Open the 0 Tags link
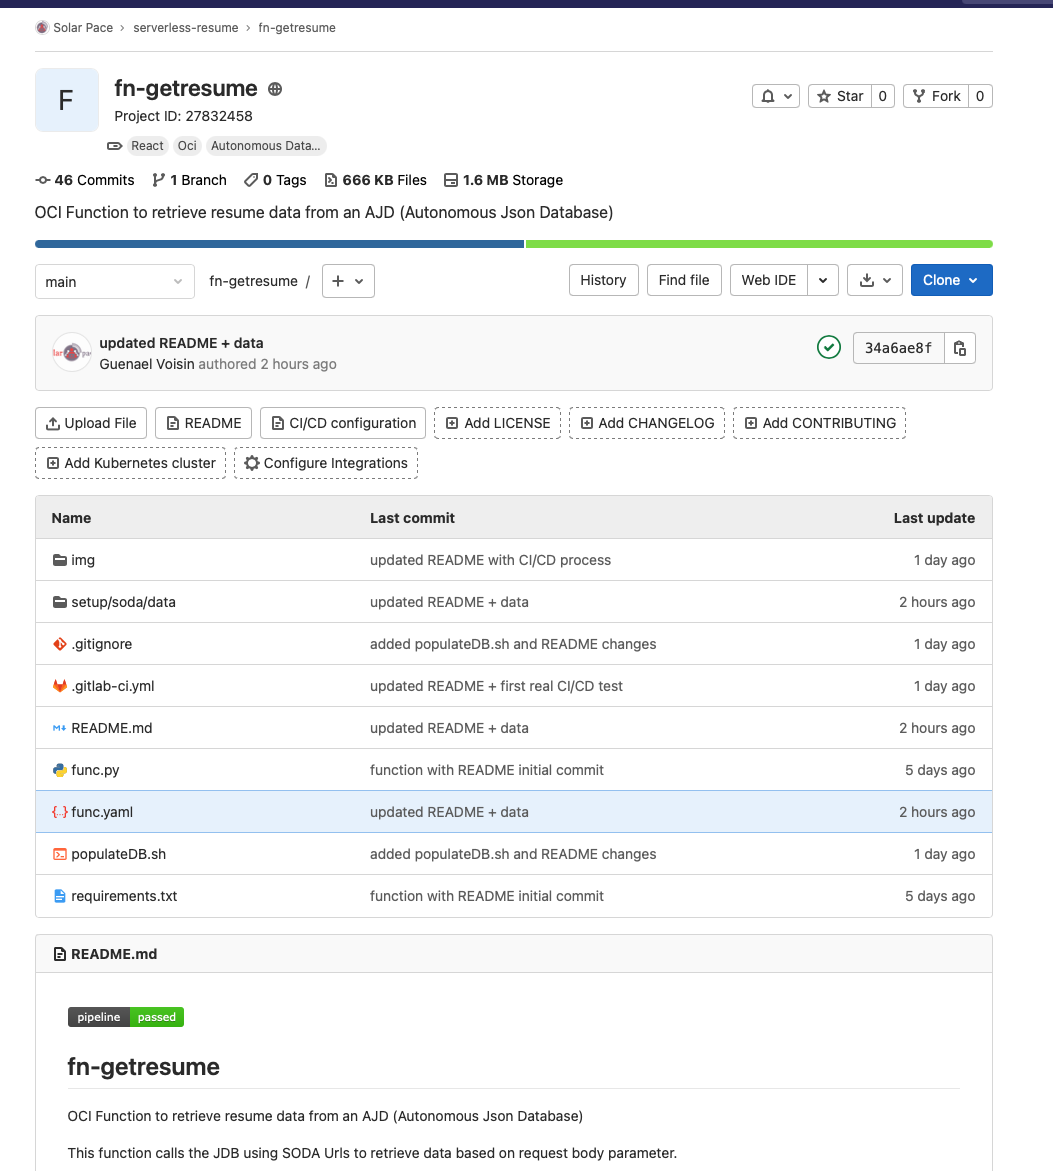 click(276, 180)
